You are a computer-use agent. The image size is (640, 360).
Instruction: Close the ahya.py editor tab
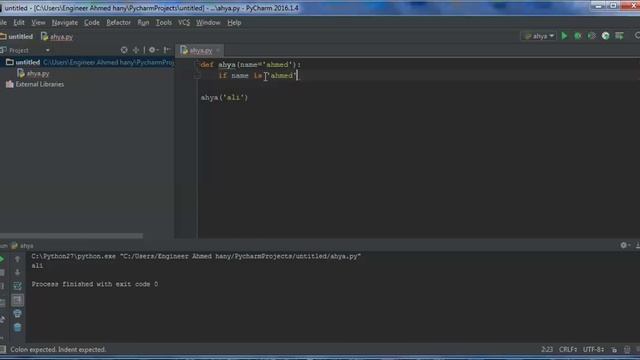coord(218,50)
